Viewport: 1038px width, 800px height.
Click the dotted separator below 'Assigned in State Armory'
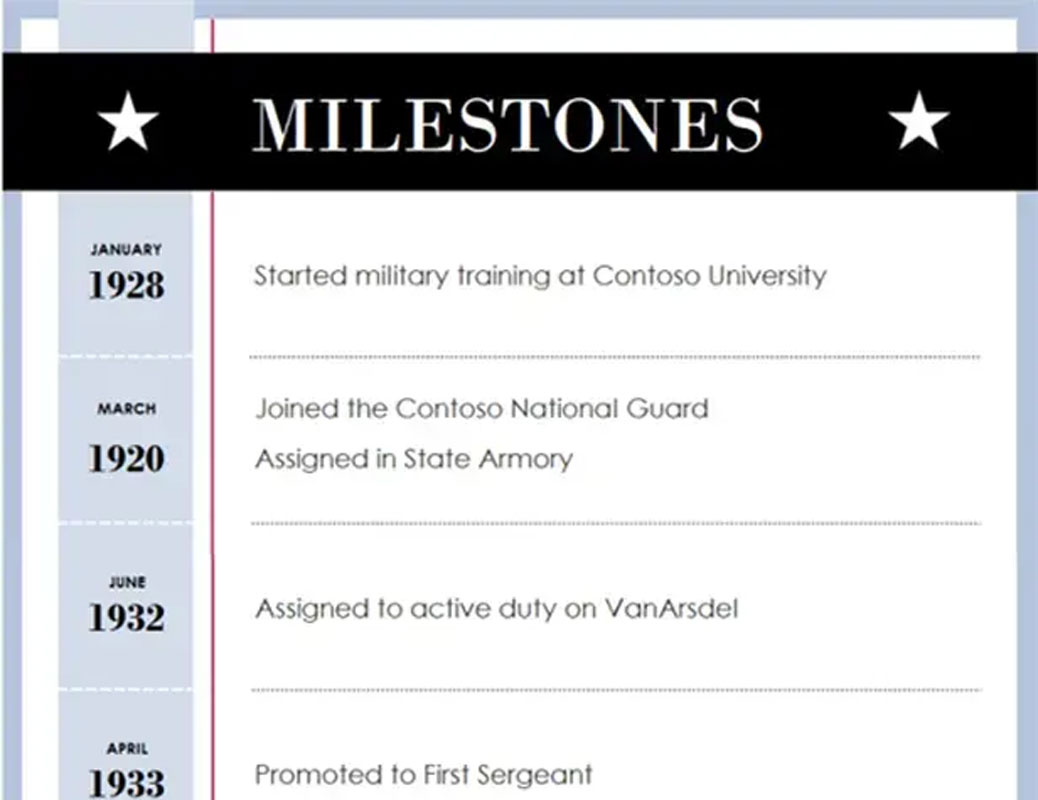coord(614,523)
